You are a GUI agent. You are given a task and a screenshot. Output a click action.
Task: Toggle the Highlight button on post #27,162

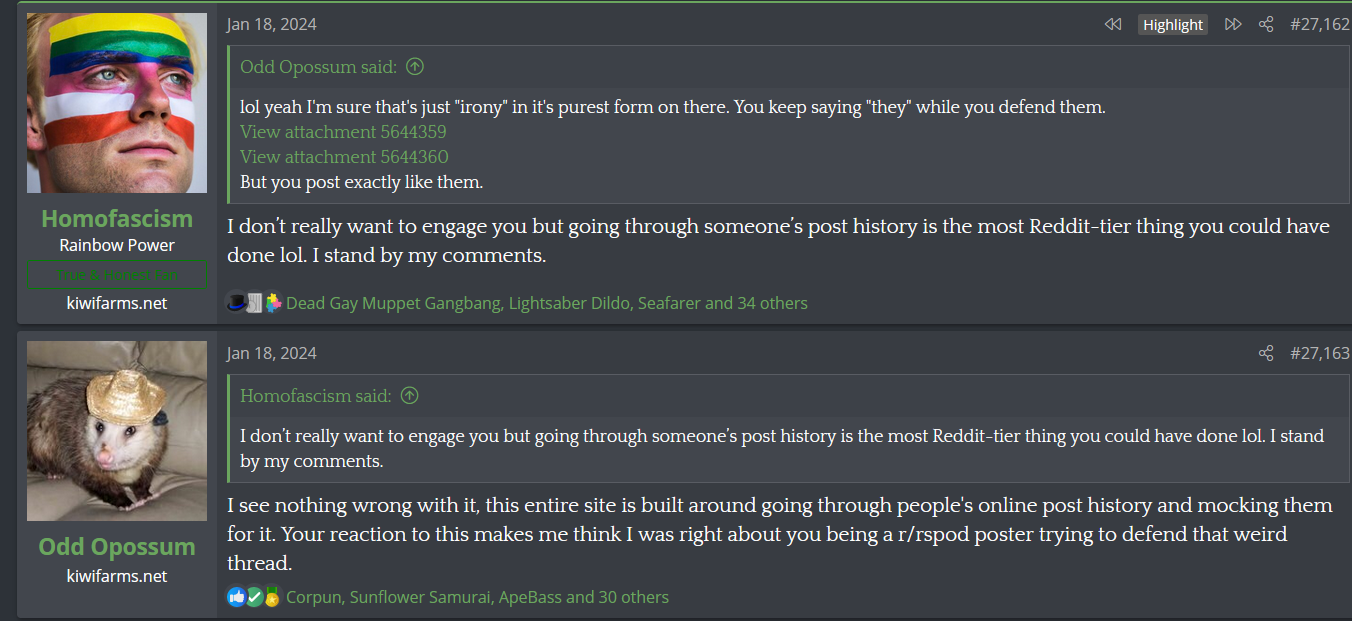click(1173, 25)
